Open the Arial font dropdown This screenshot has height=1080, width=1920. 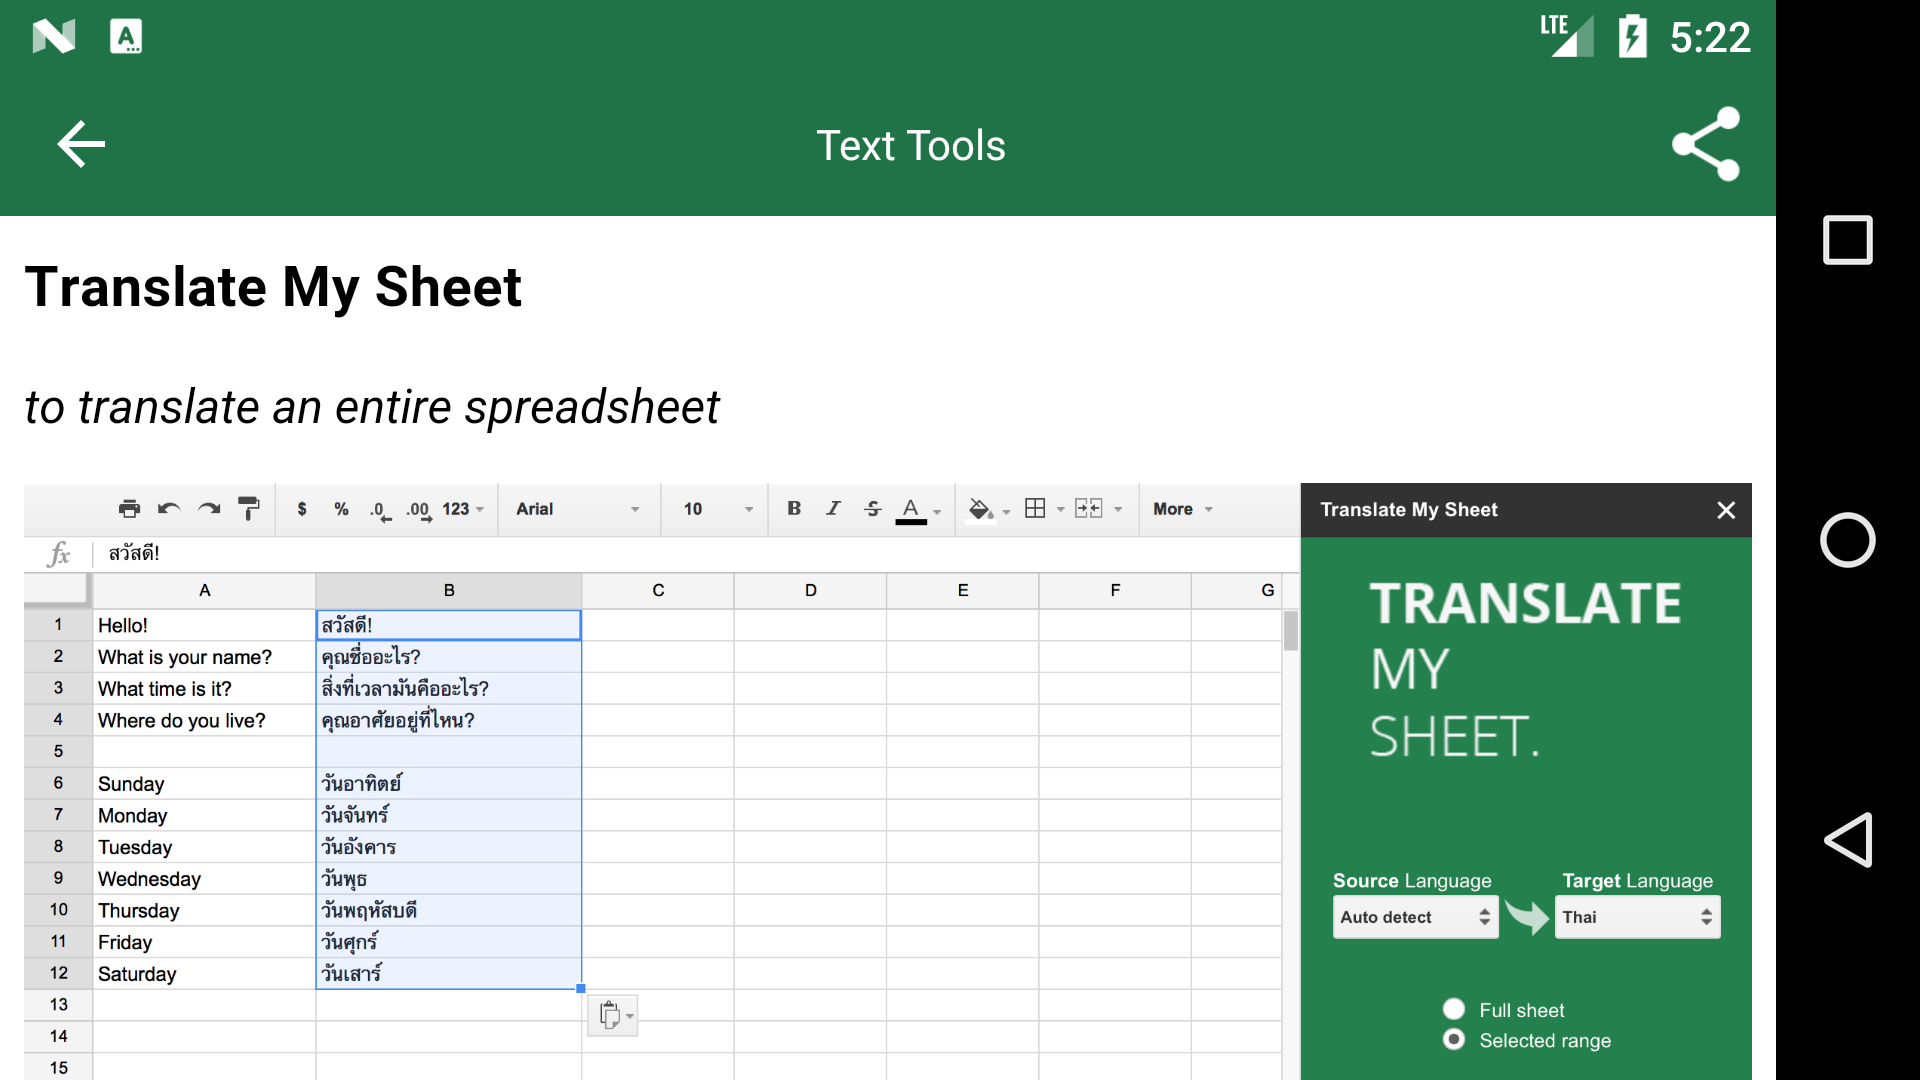coord(577,509)
